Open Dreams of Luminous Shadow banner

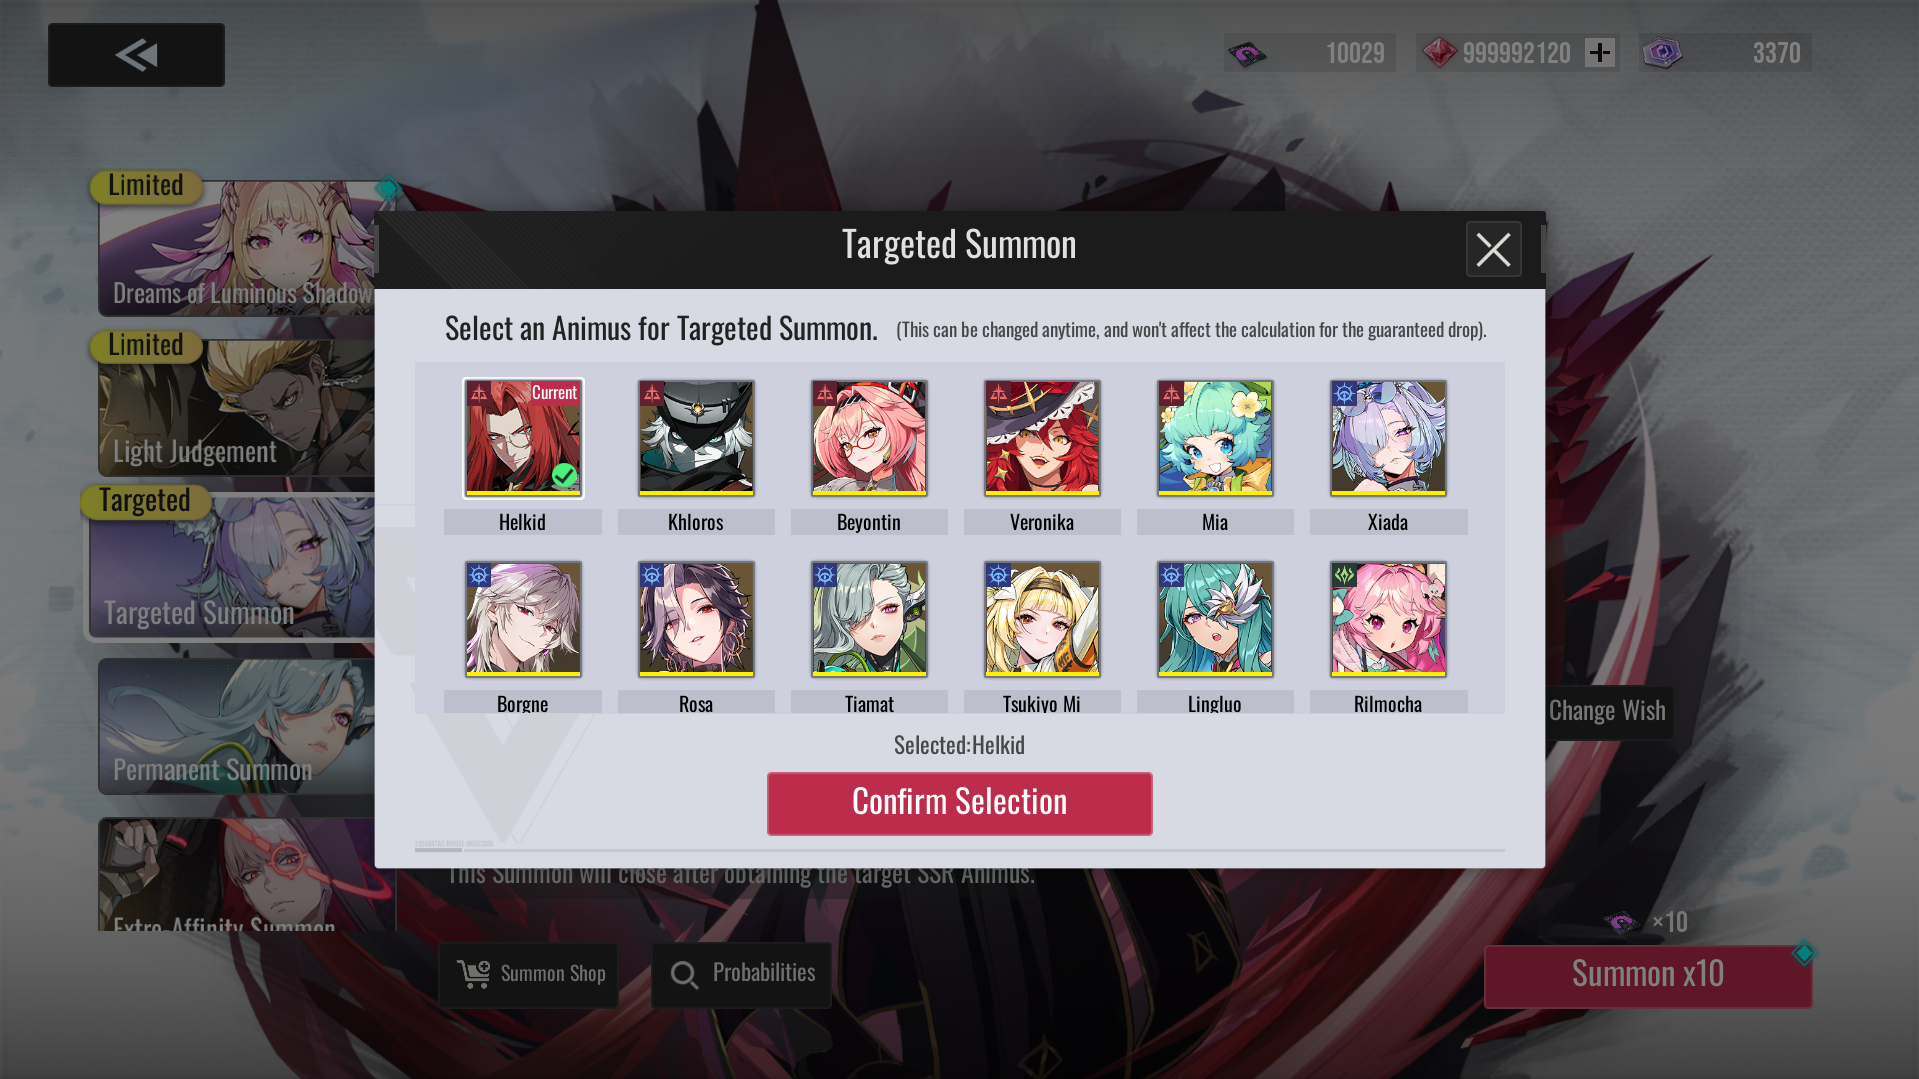pyautogui.click(x=237, y=248)
